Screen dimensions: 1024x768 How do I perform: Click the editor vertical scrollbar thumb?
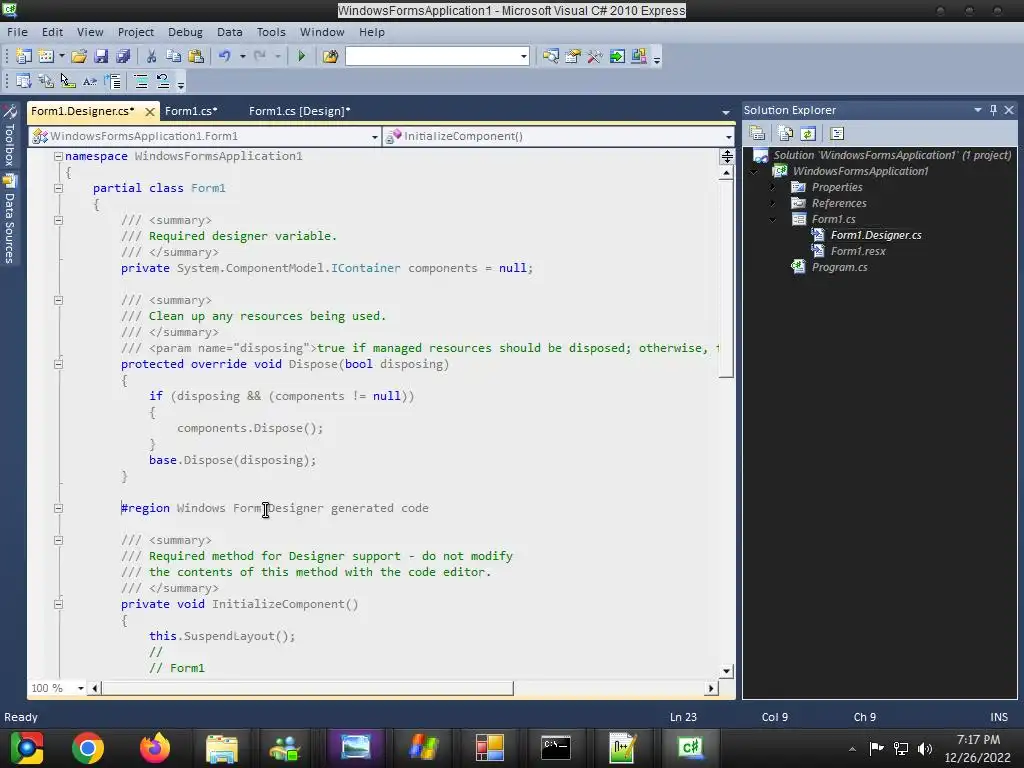[x=726, y=279]
